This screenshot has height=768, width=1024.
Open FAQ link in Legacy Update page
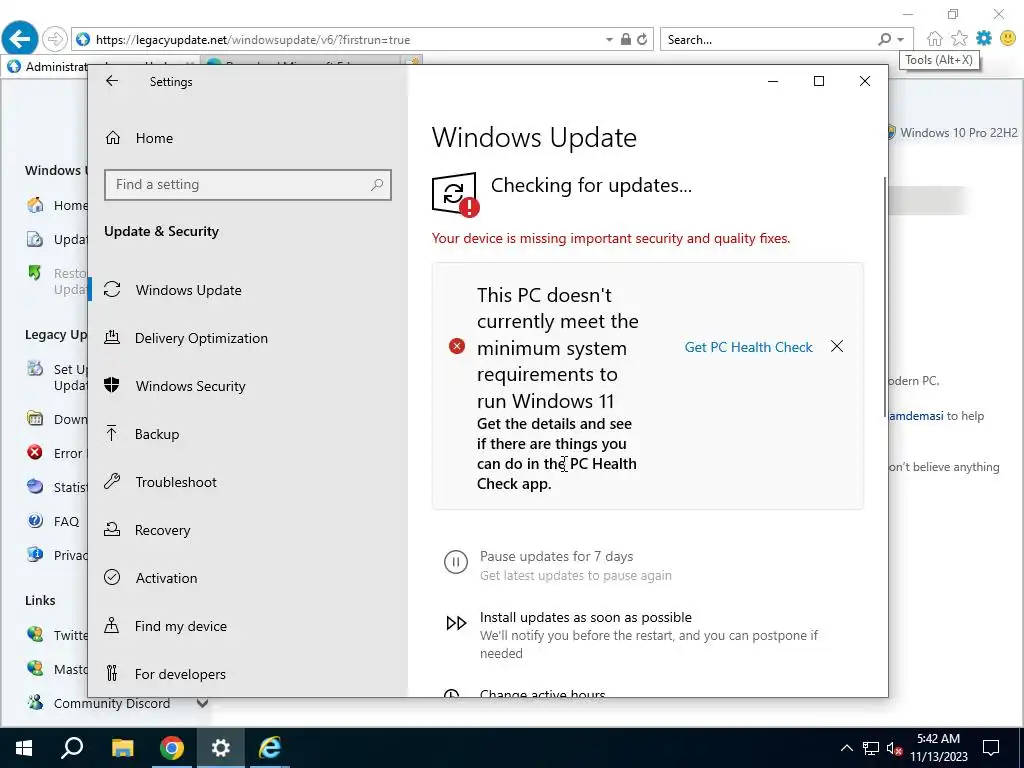coord(66,521)
